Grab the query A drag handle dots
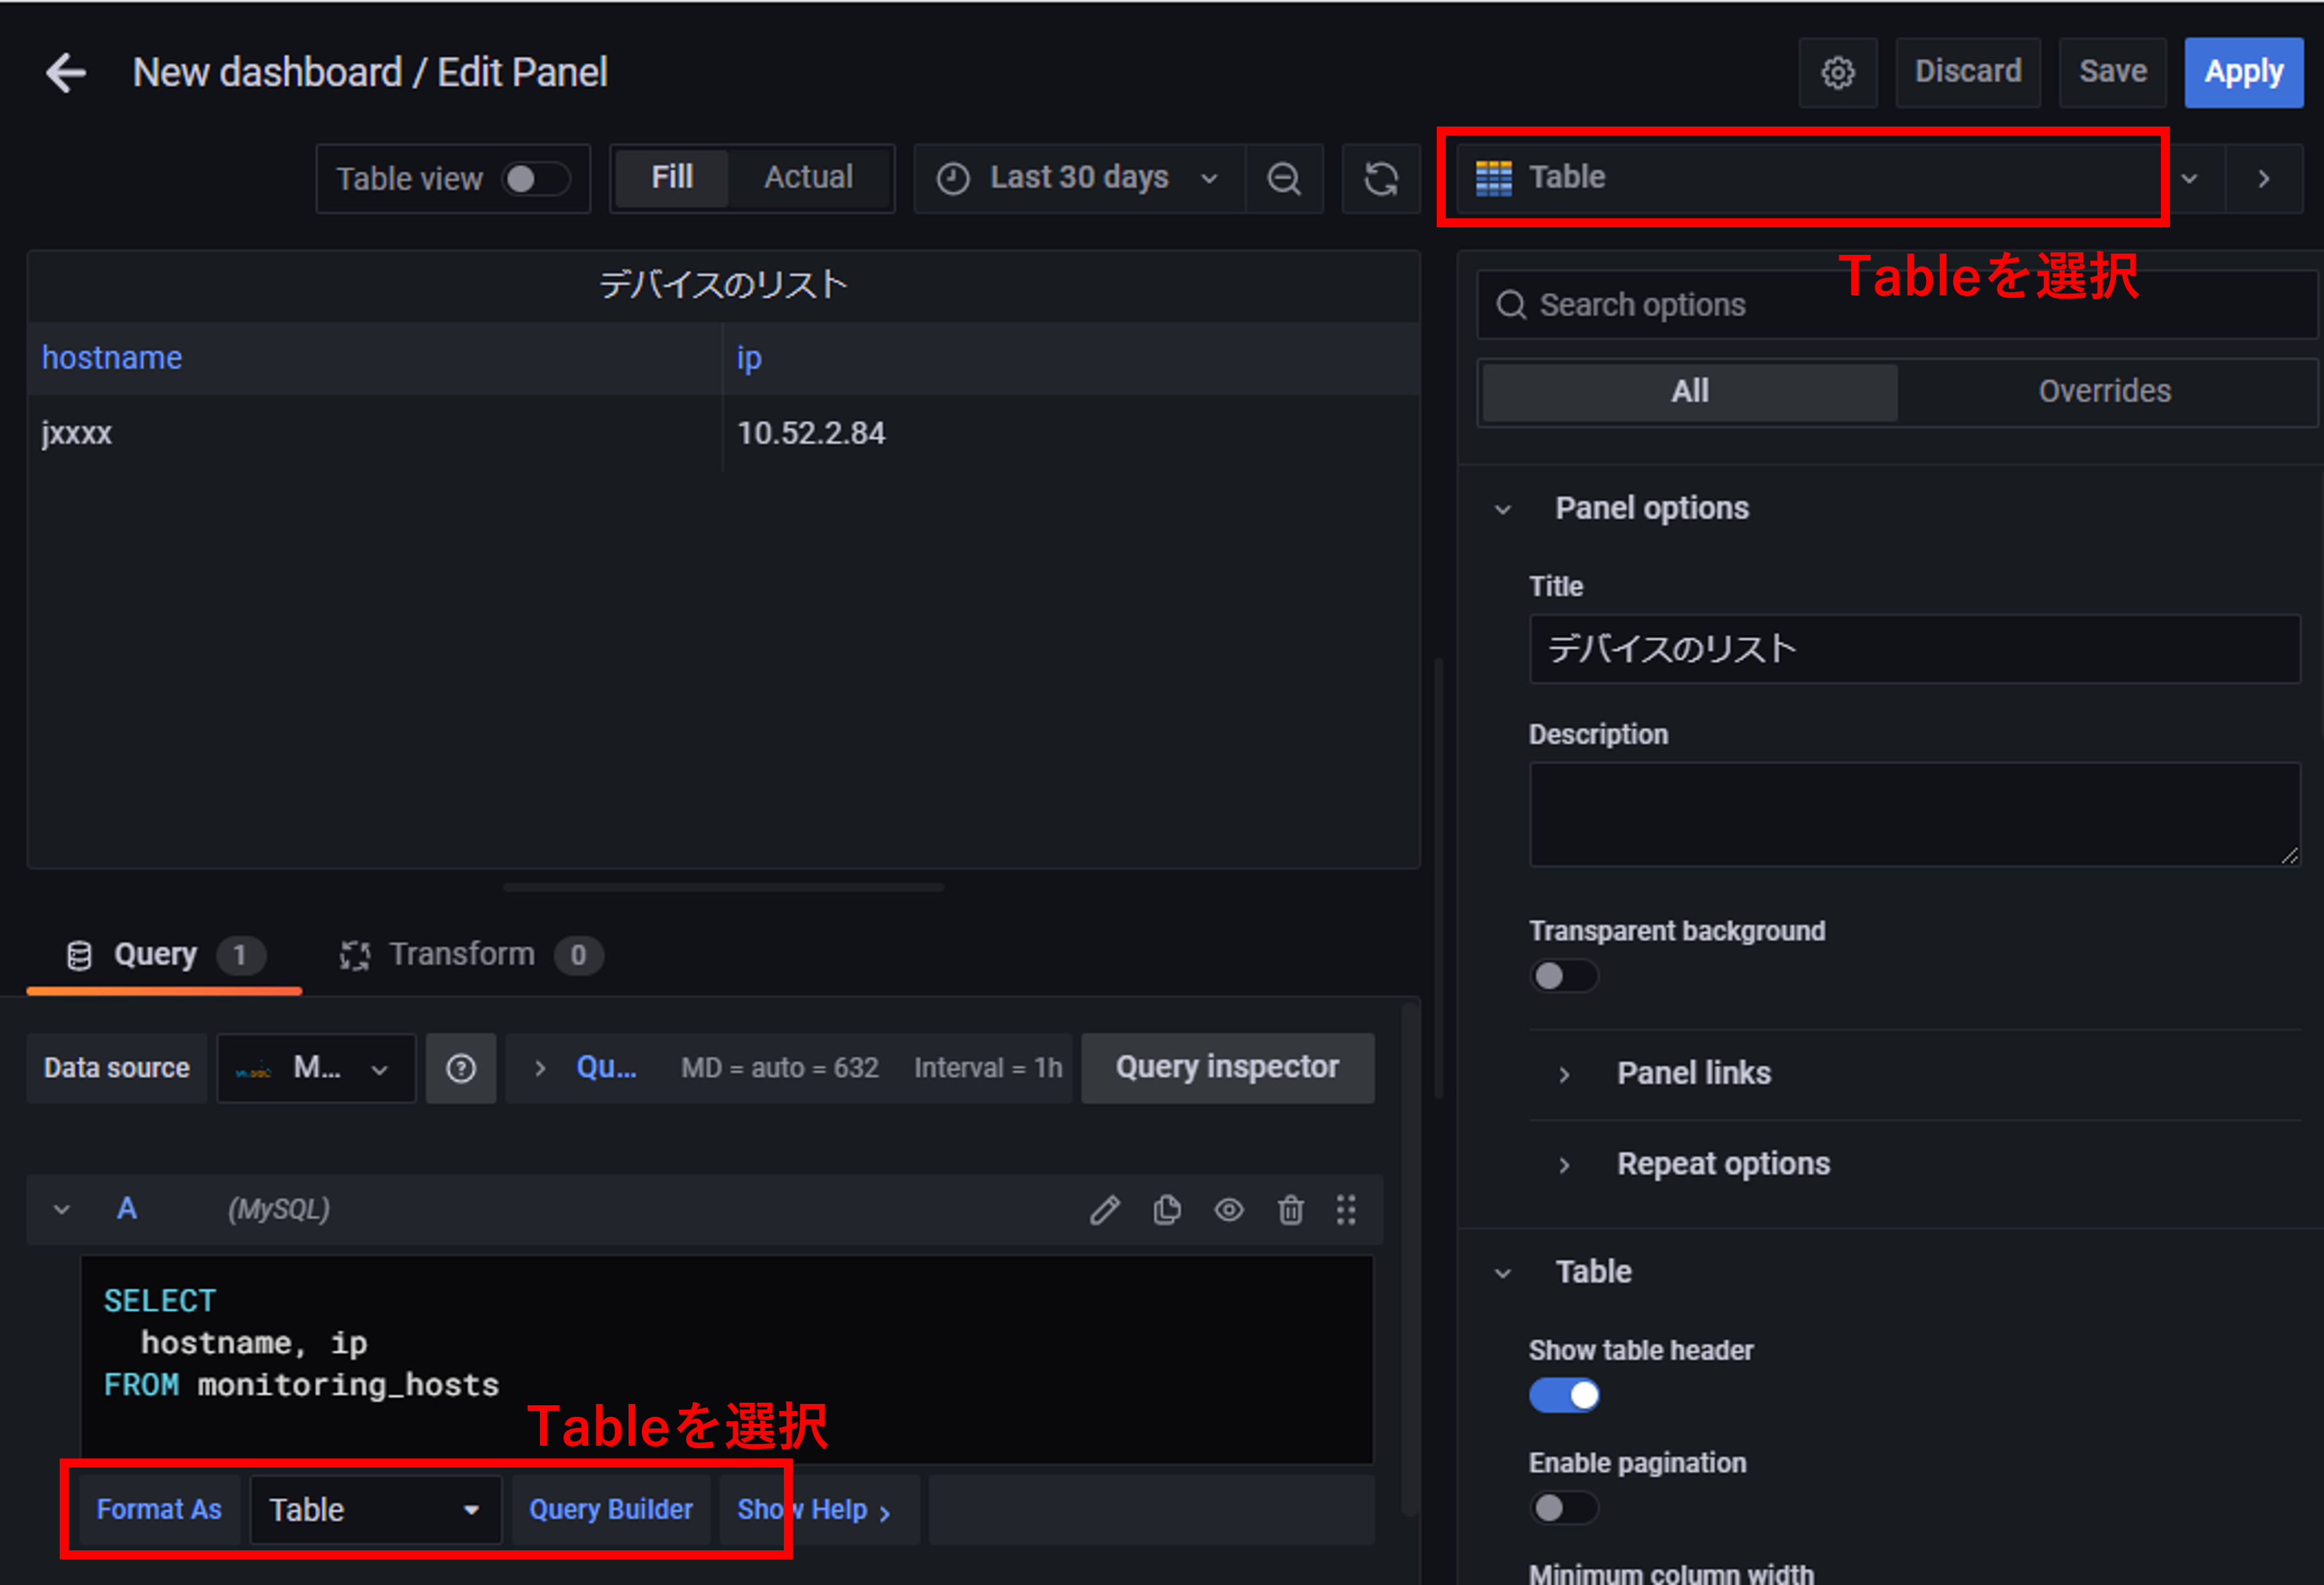The image size is (2324, 1585). pyautogui.click(x=1347, y=1210)
